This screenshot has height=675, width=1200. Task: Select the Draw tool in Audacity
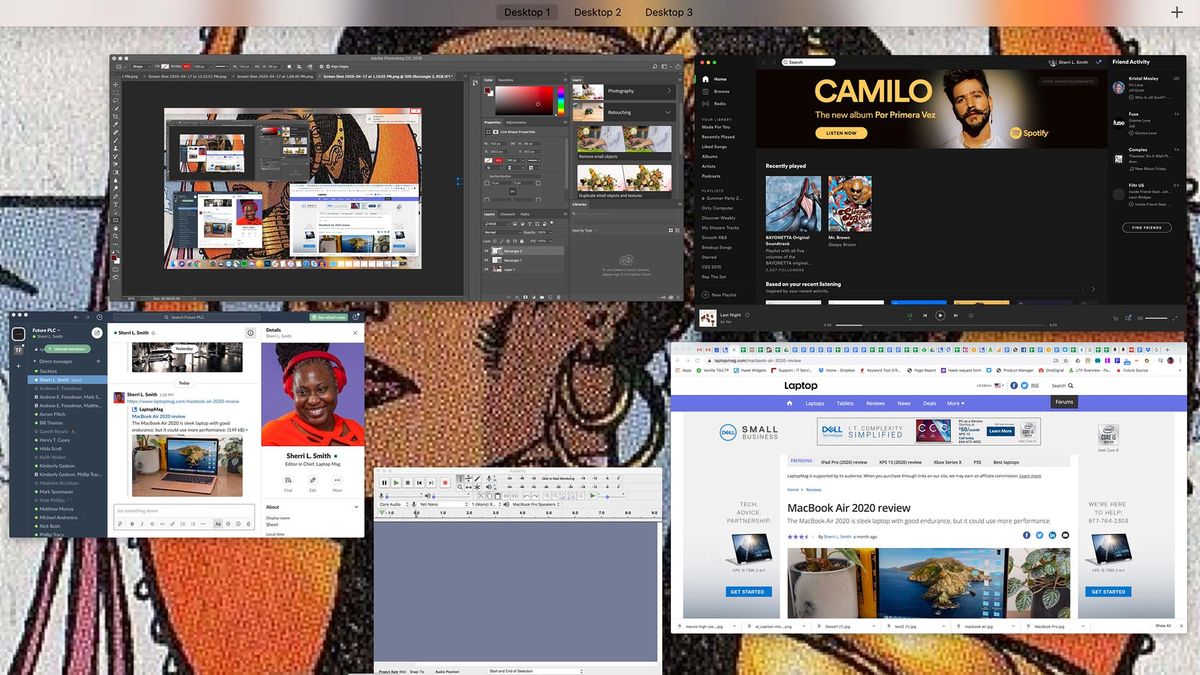tap(477, 478)
